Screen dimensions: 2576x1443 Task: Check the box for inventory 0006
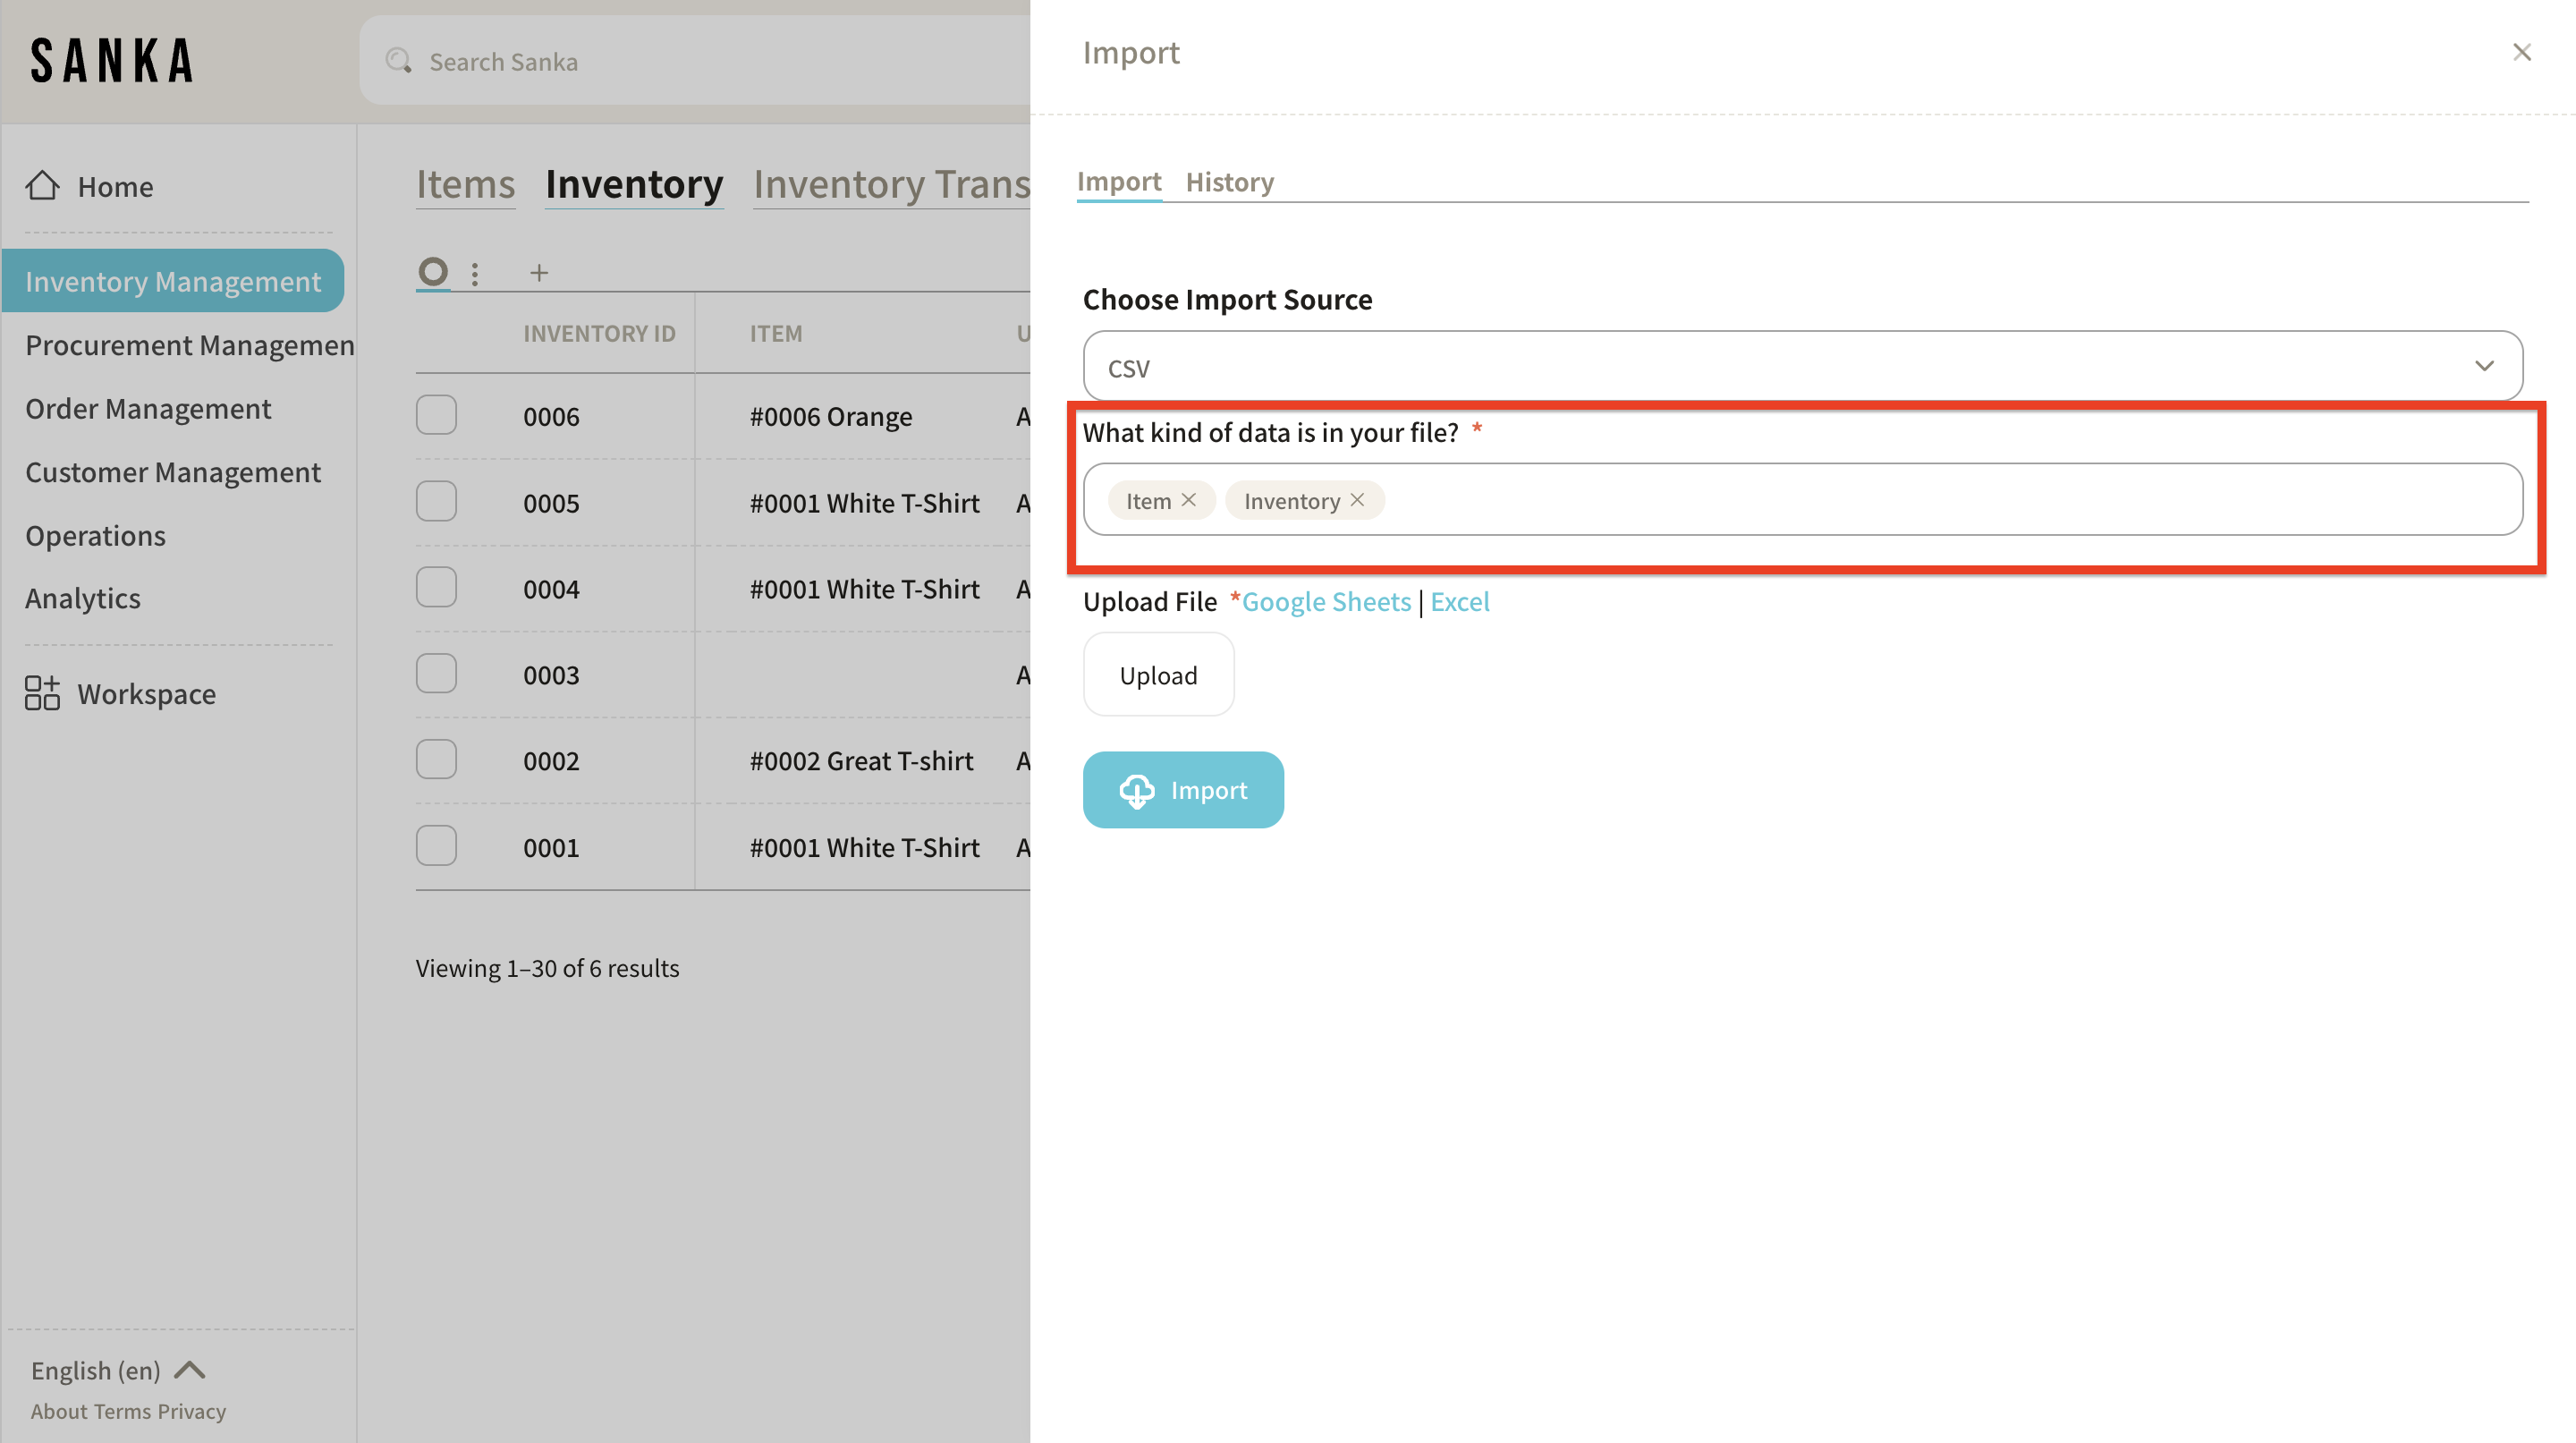pos(436,415)
